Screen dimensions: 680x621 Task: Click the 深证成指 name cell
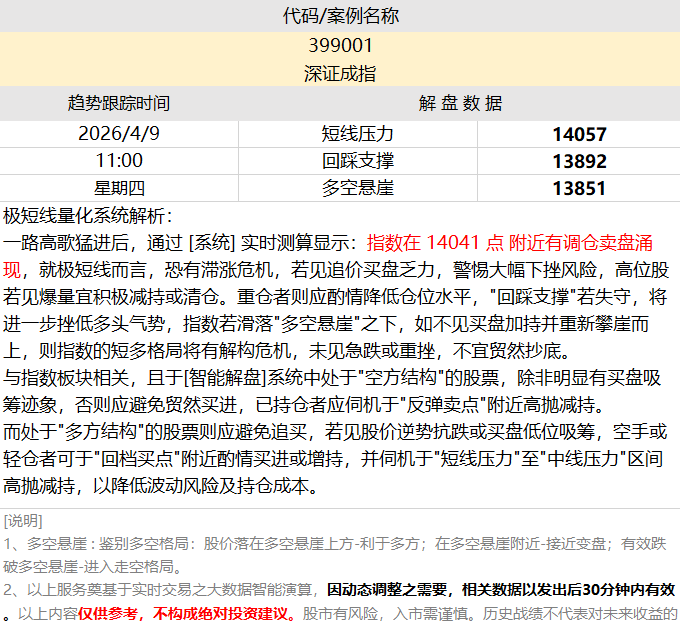coord(340,73)
